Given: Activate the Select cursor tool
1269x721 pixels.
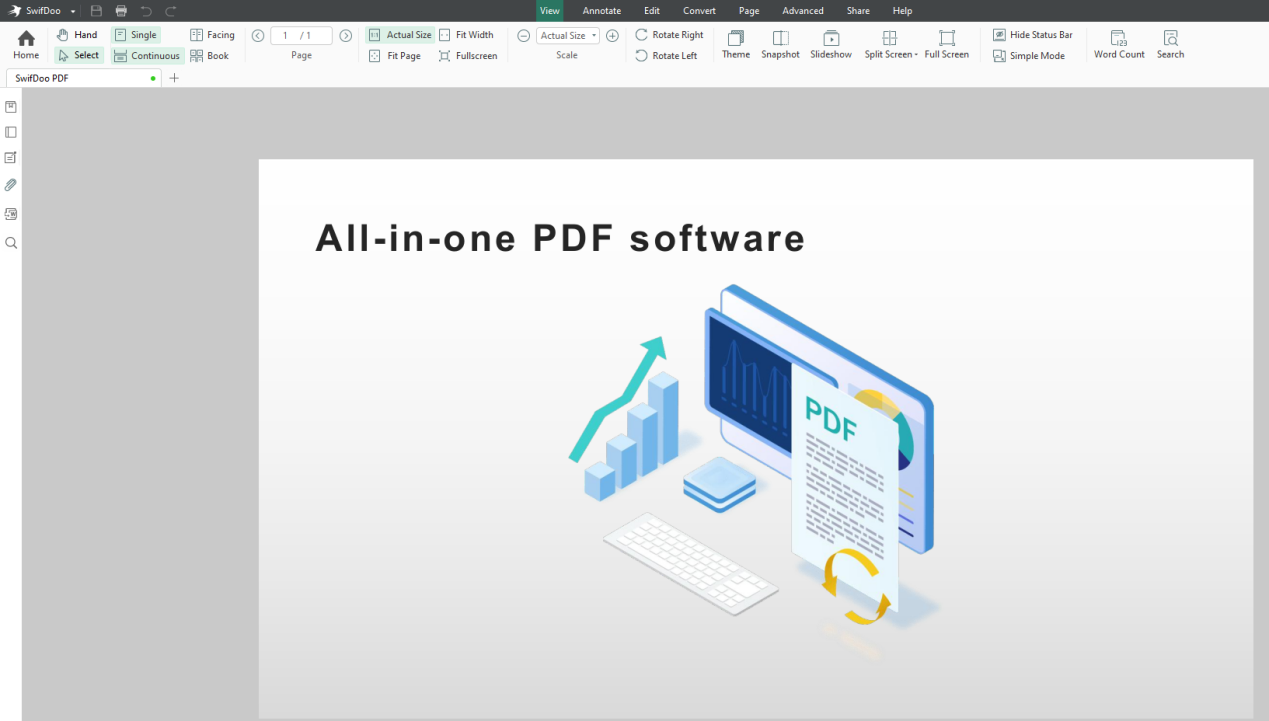Looking at the screenshot, I should point(79,56).
